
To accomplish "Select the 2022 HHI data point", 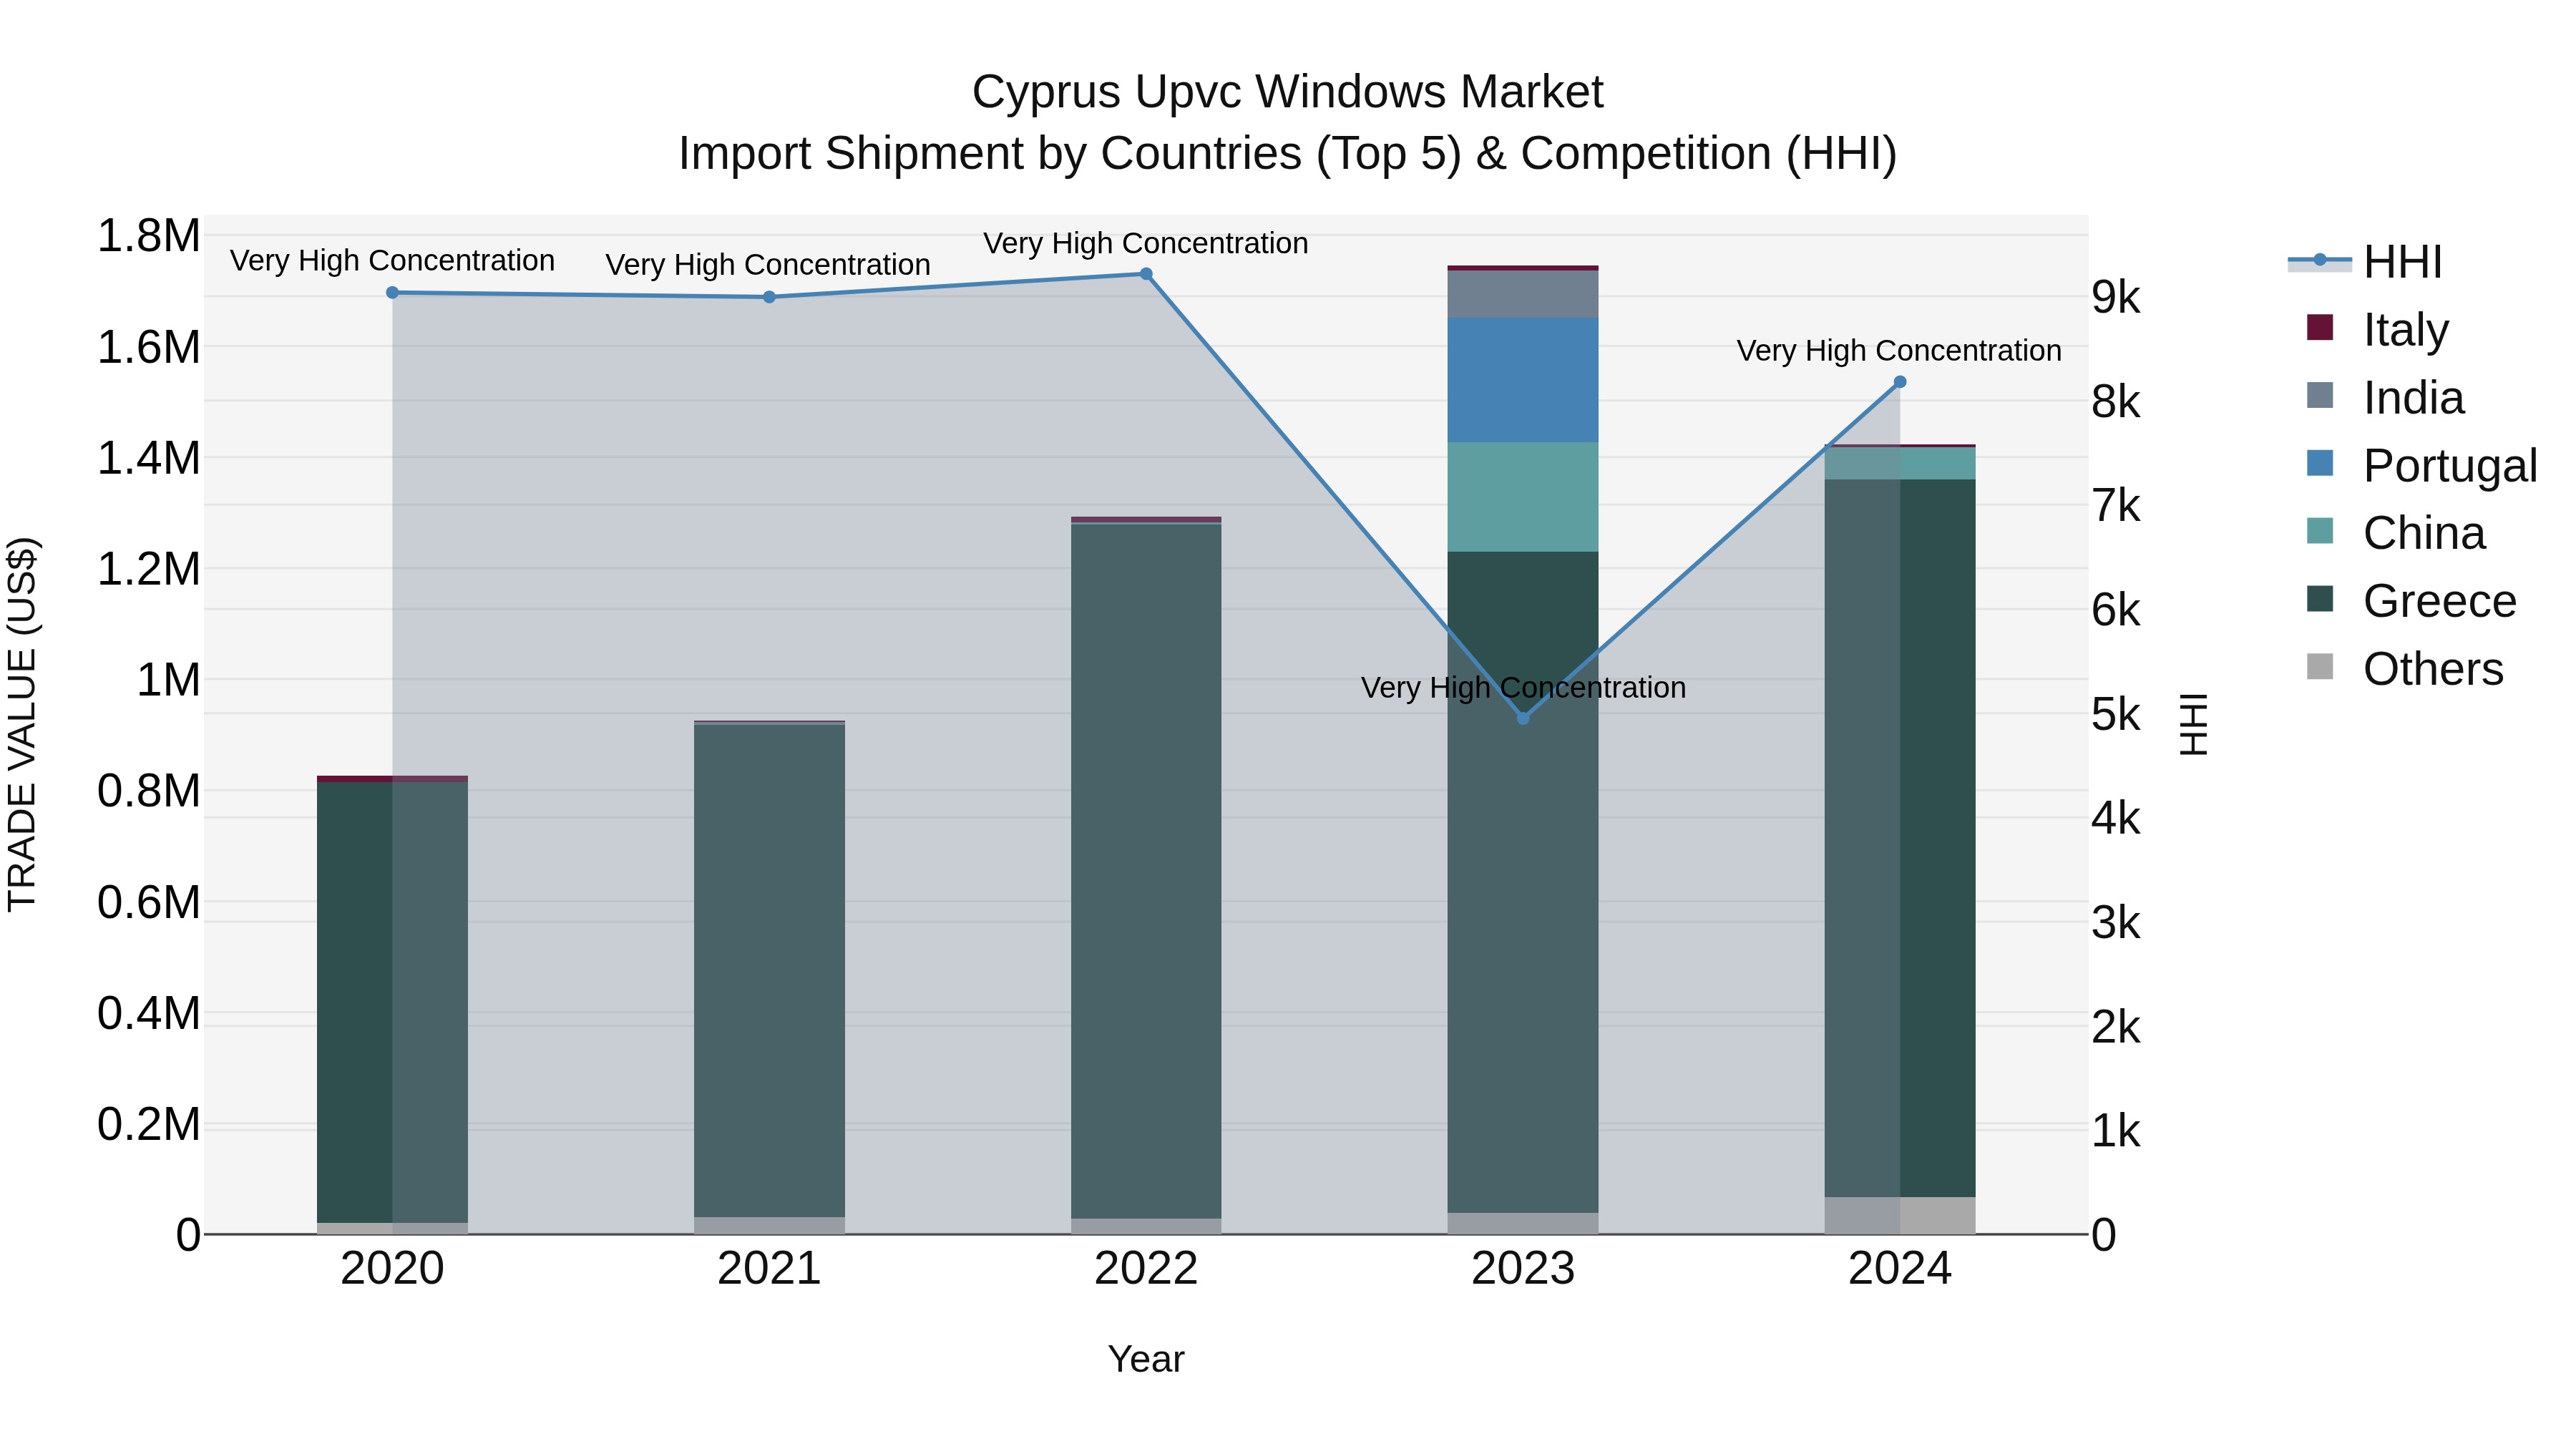I will pyautogui.click(x=1146, y=274).
